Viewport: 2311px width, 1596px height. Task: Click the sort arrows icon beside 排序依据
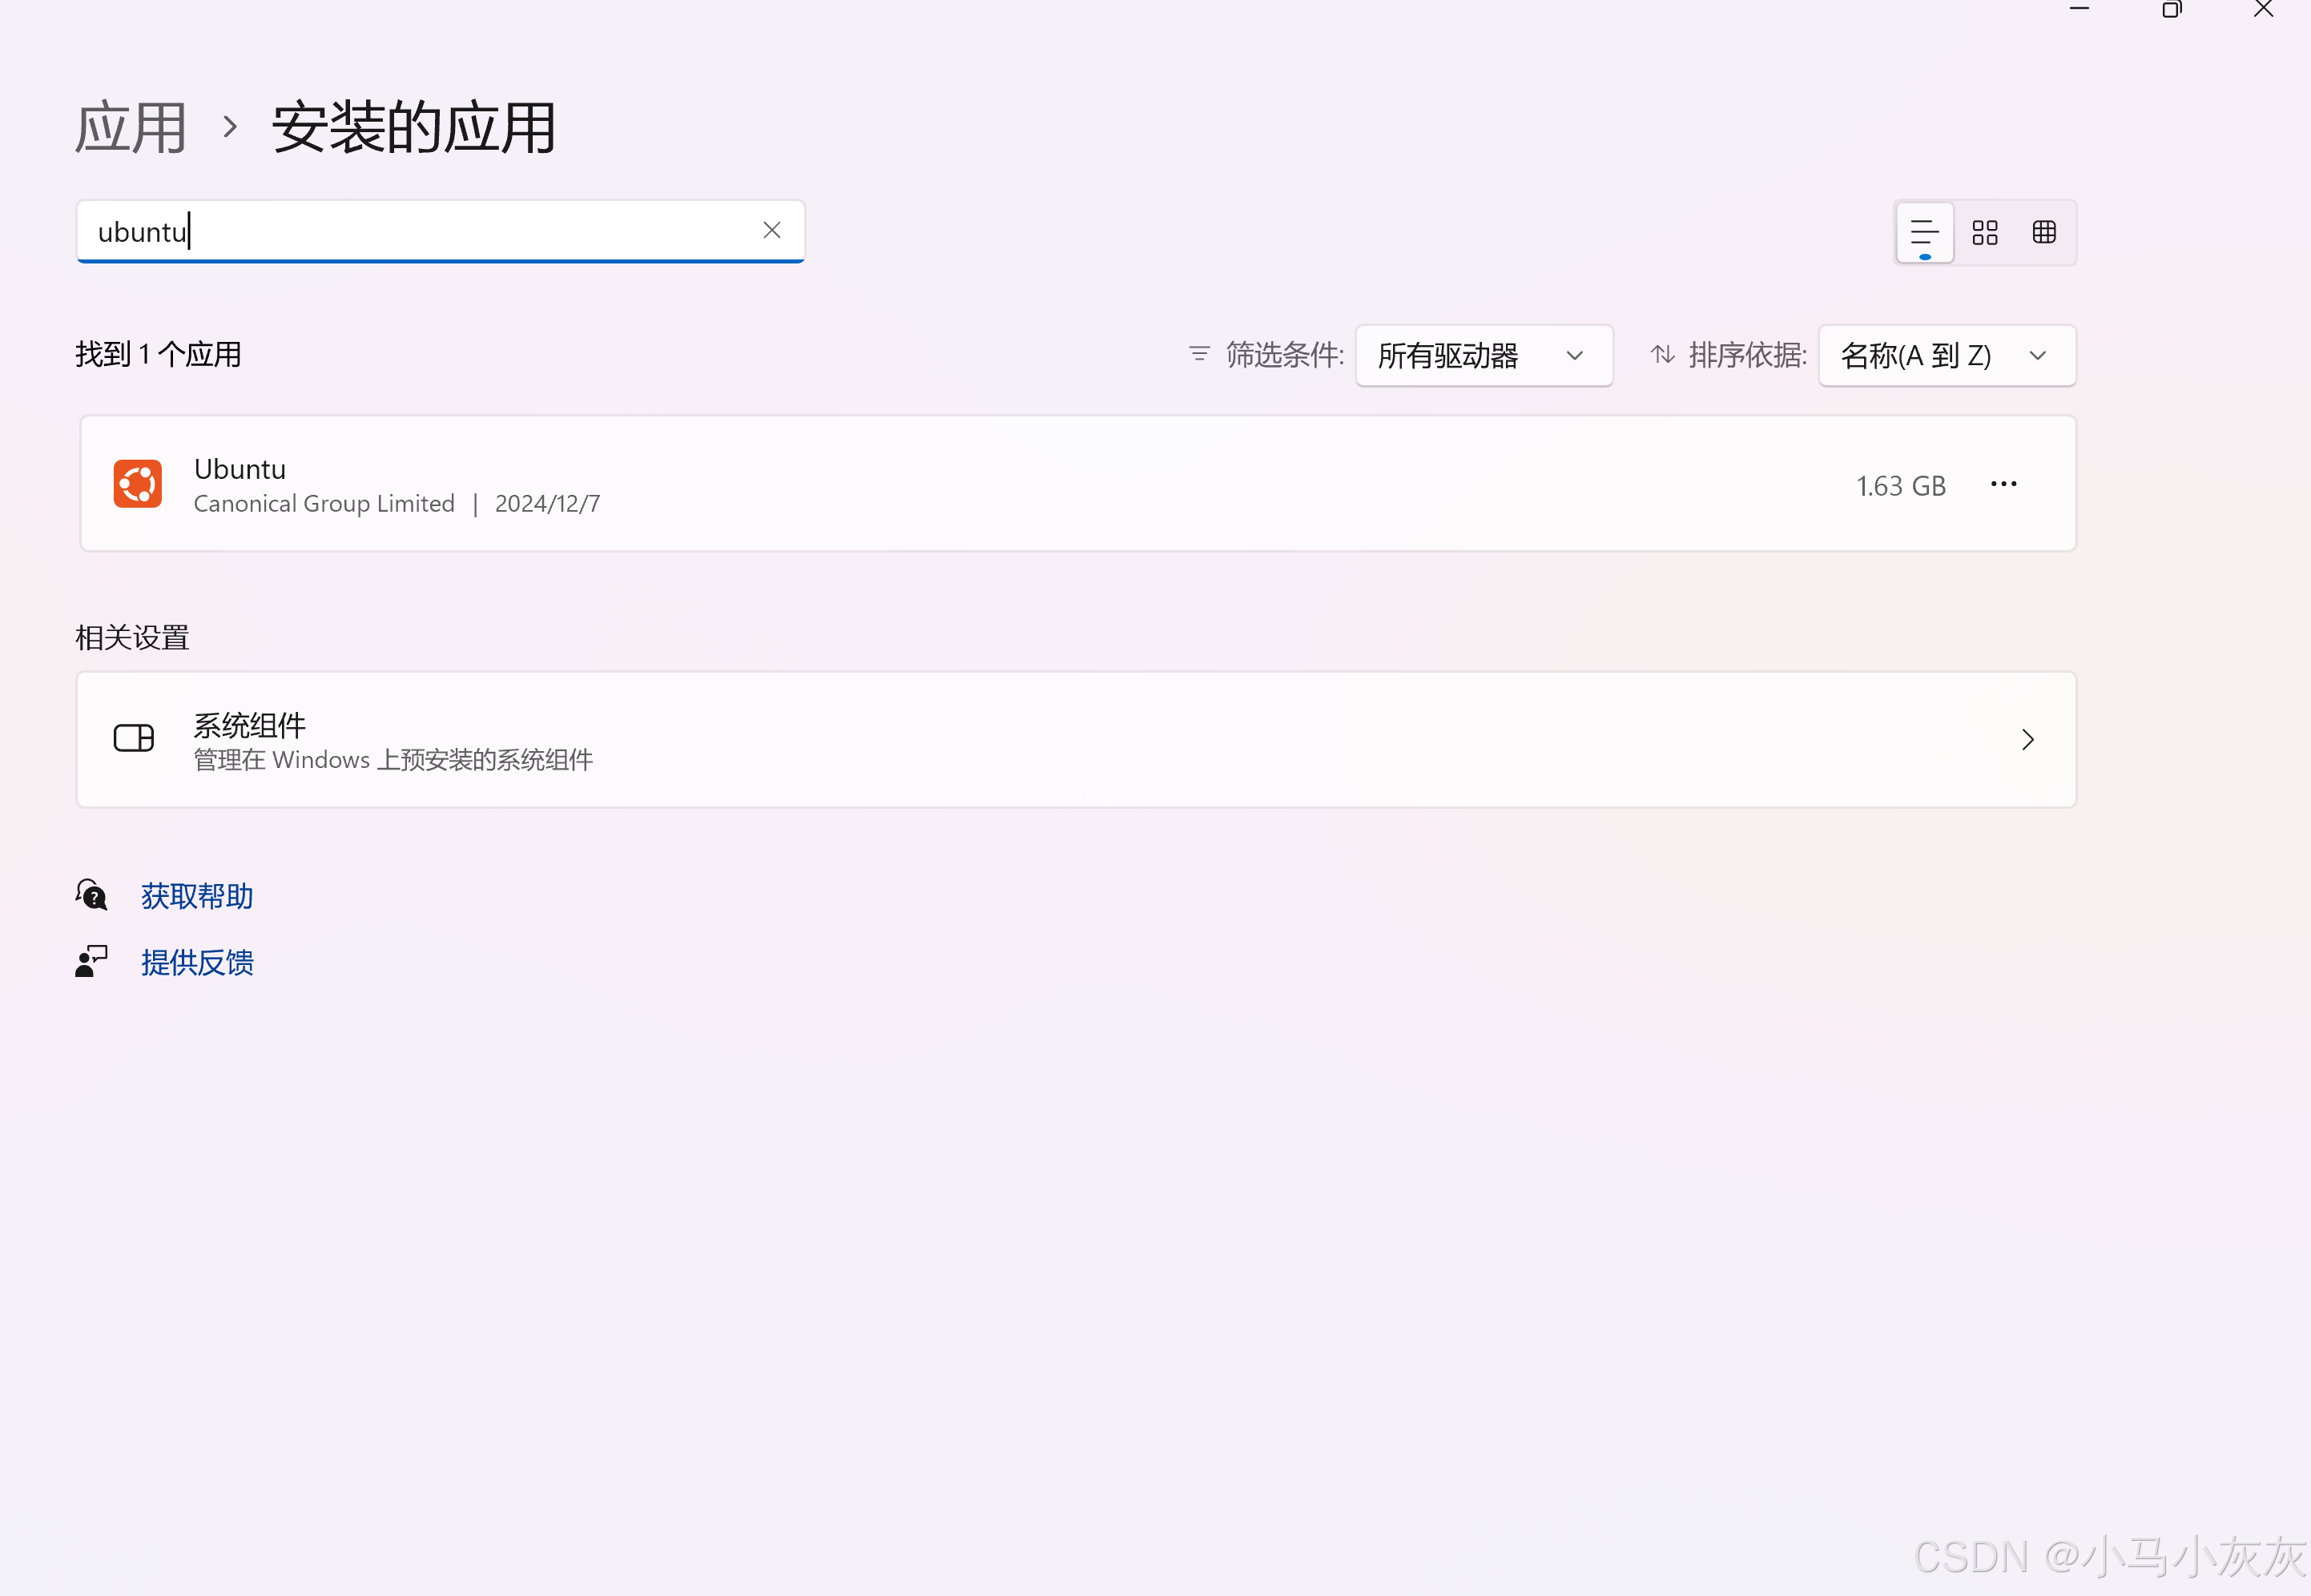(x=1662, y=354)
